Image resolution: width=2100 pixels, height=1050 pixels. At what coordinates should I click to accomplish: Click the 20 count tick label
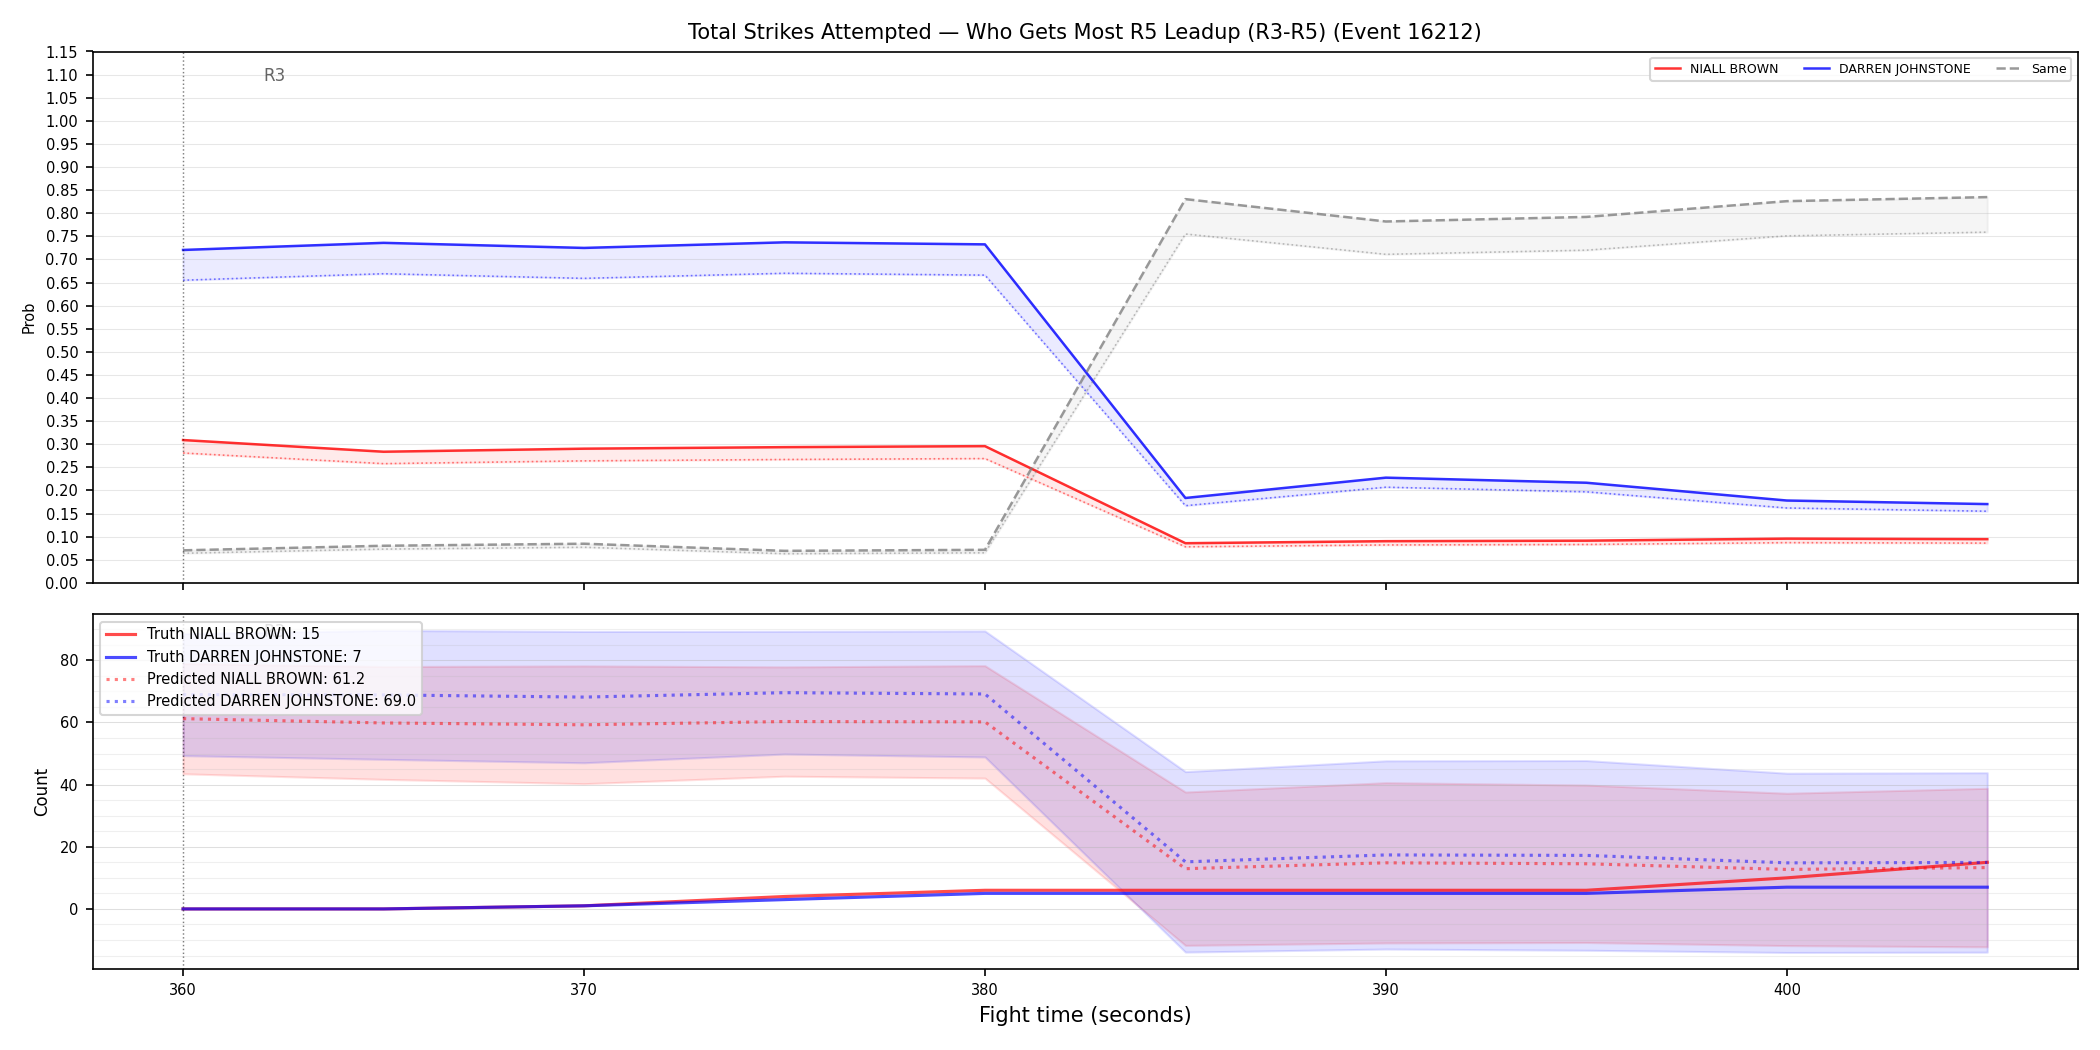(x=69, y=847)
